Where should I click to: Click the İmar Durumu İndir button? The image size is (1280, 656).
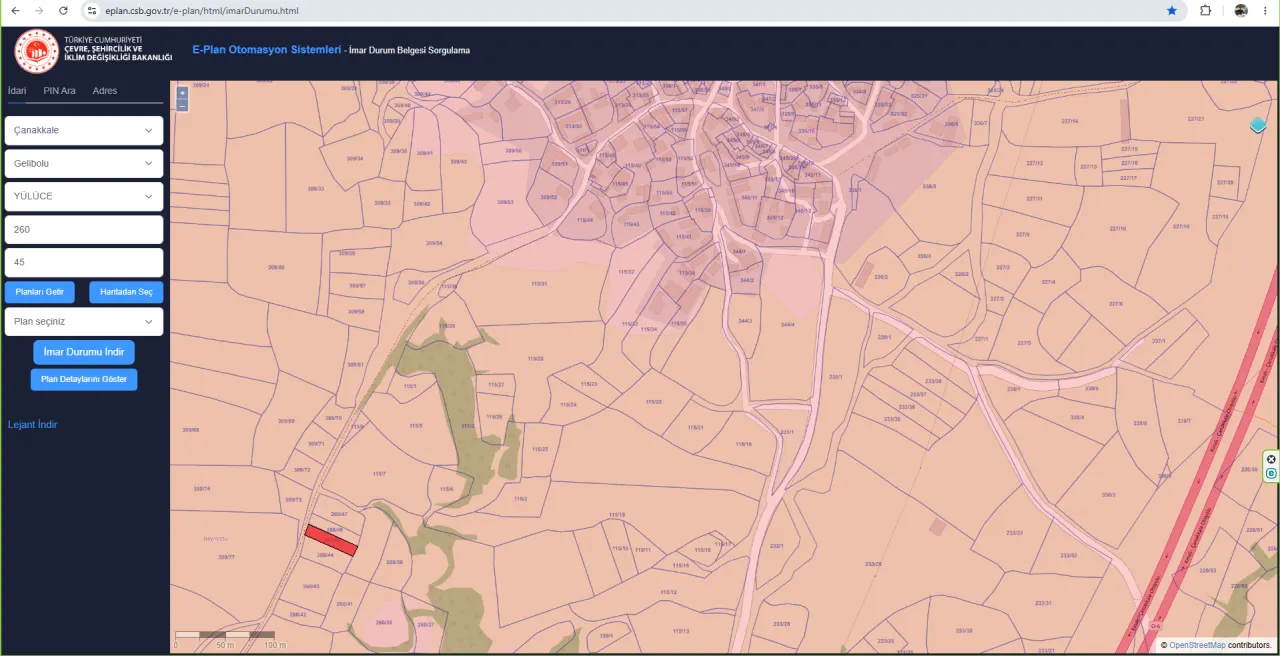coord(84,352)
